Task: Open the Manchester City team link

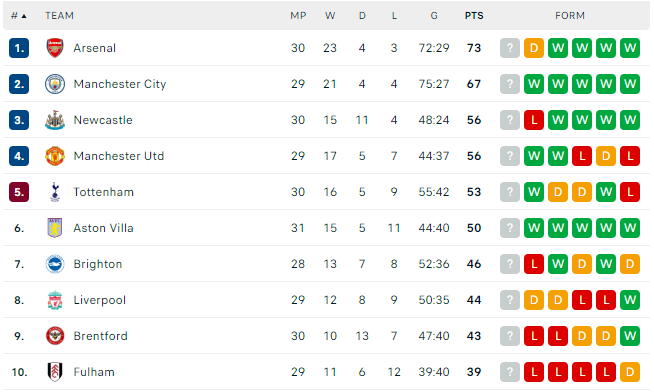Action: (120, 84)
